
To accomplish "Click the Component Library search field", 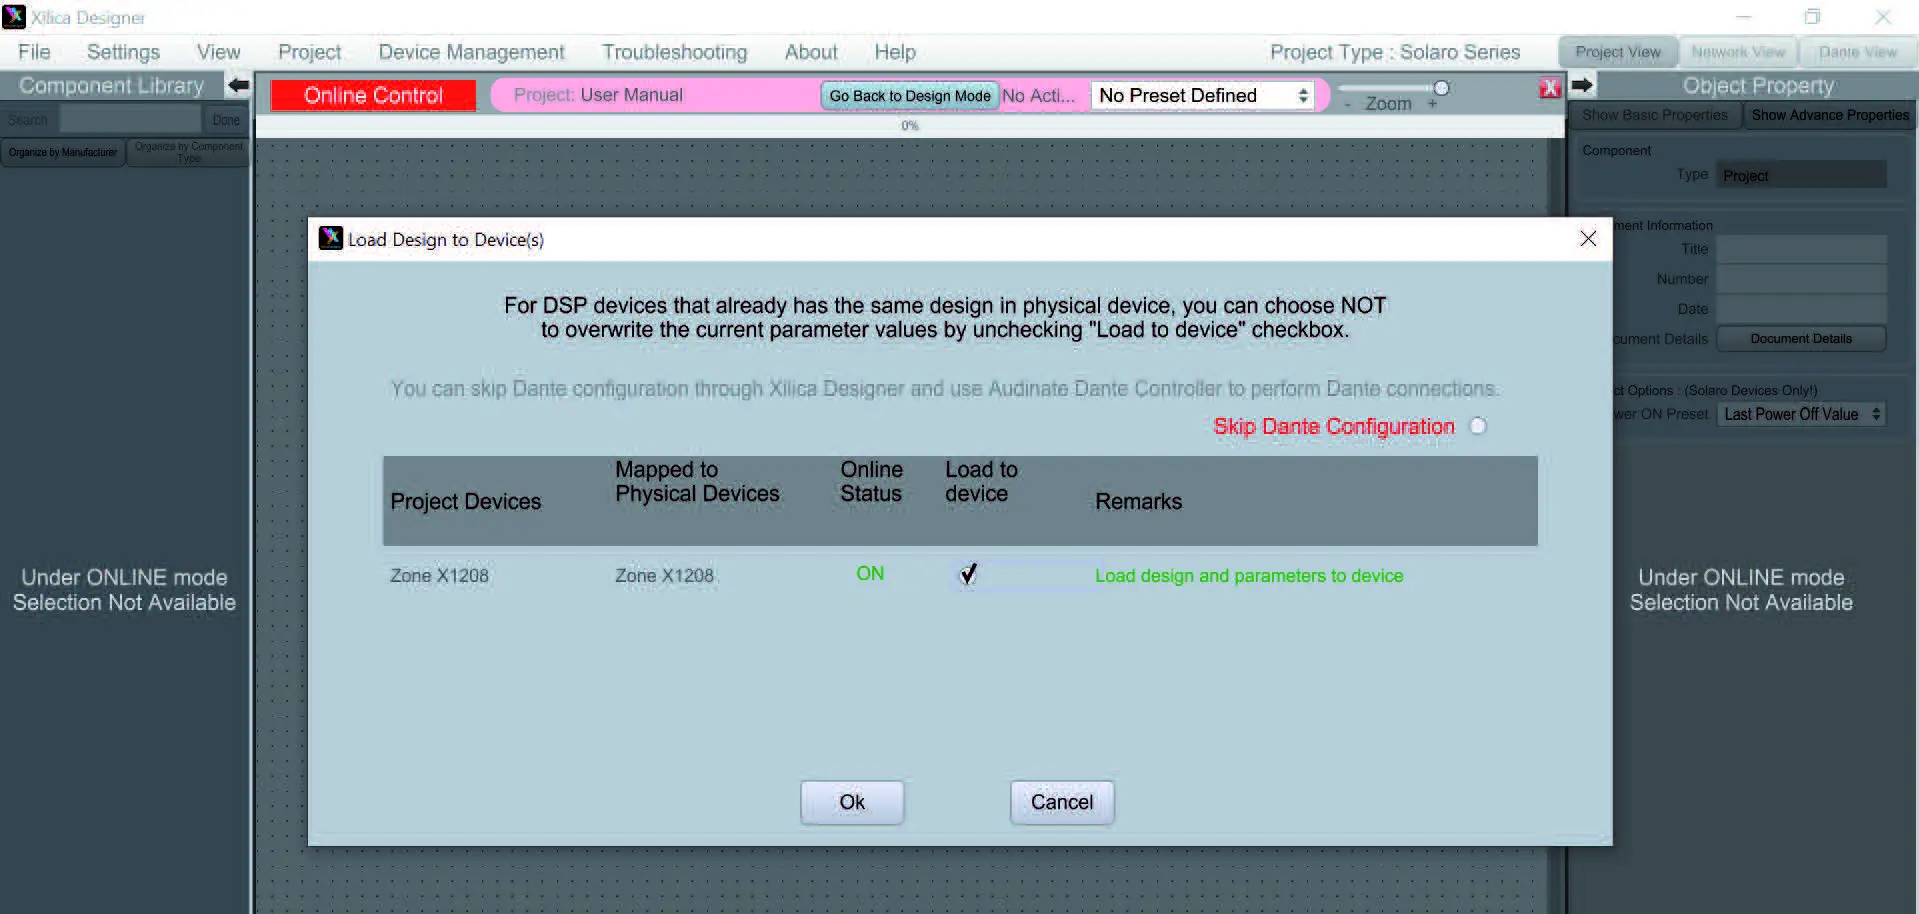I will click(x=130, y=120).
